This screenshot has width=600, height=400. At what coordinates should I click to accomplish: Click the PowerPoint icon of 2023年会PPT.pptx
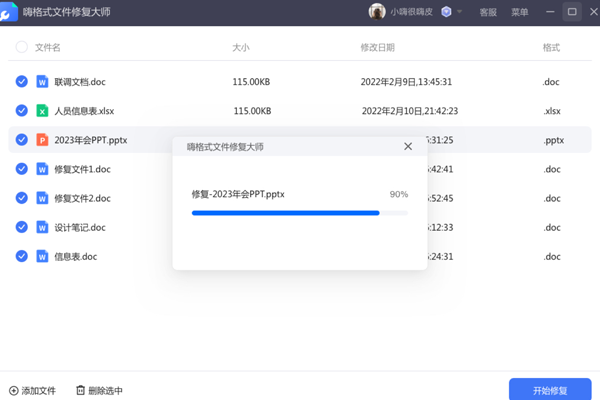tap(43, 140)
